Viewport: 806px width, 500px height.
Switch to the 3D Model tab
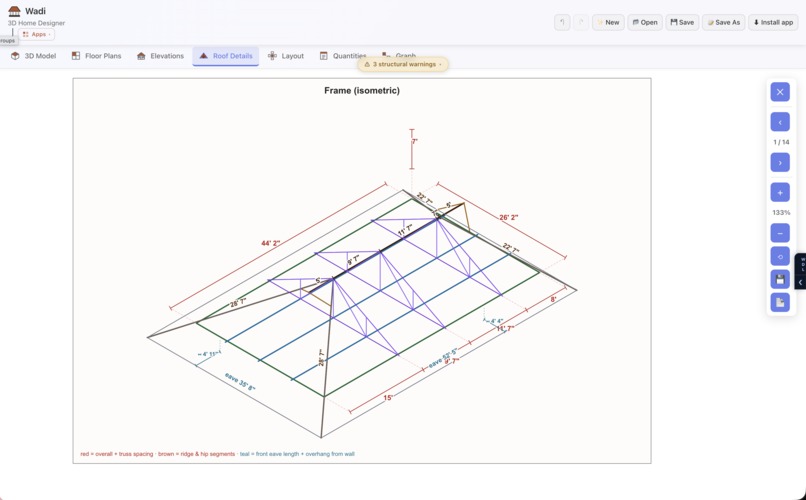point(33,56)
